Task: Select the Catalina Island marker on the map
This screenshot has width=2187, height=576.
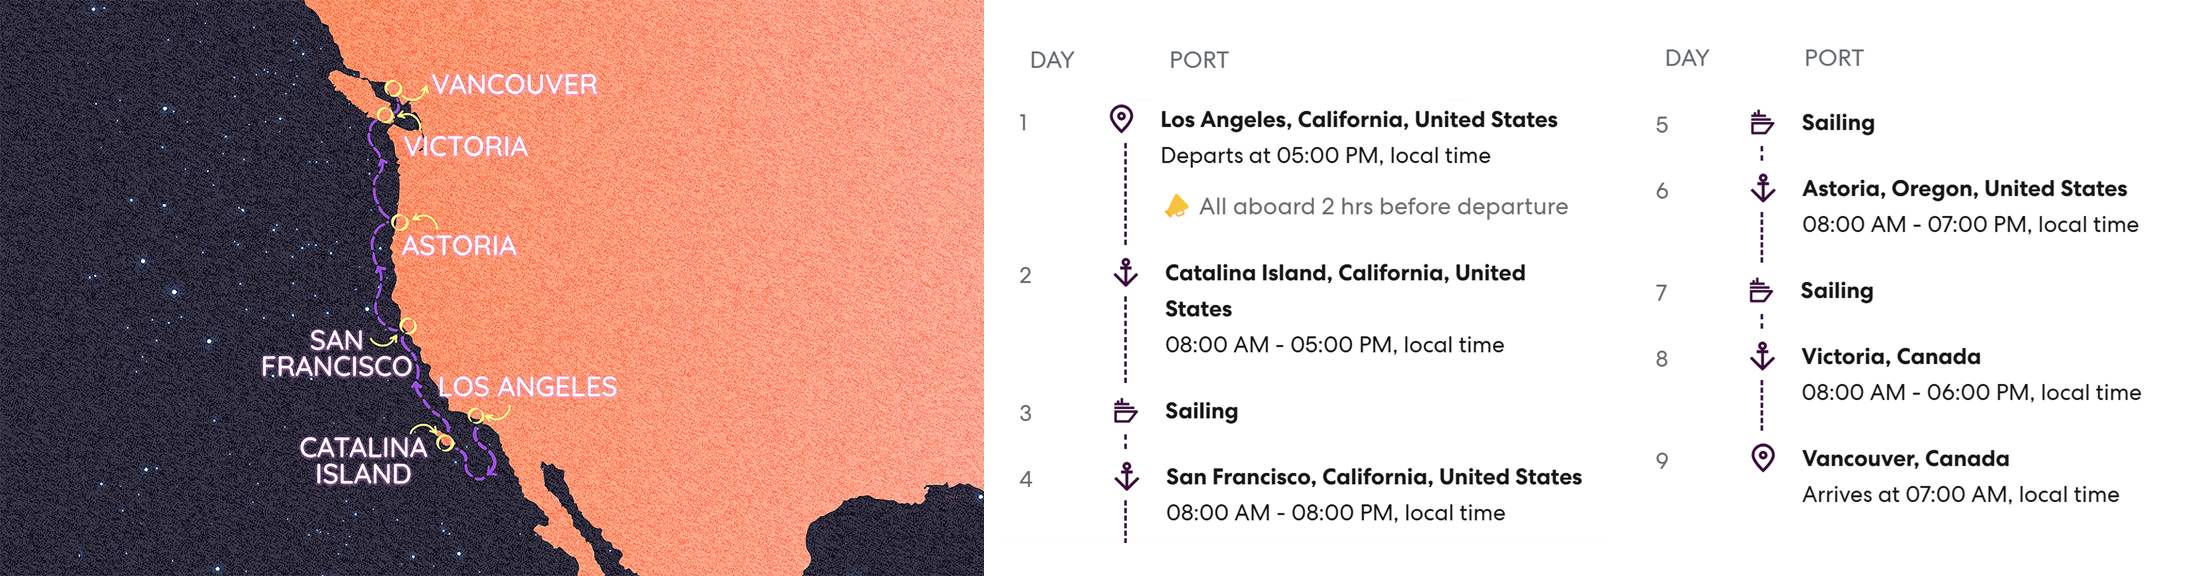Action: (x=446, y=442)
